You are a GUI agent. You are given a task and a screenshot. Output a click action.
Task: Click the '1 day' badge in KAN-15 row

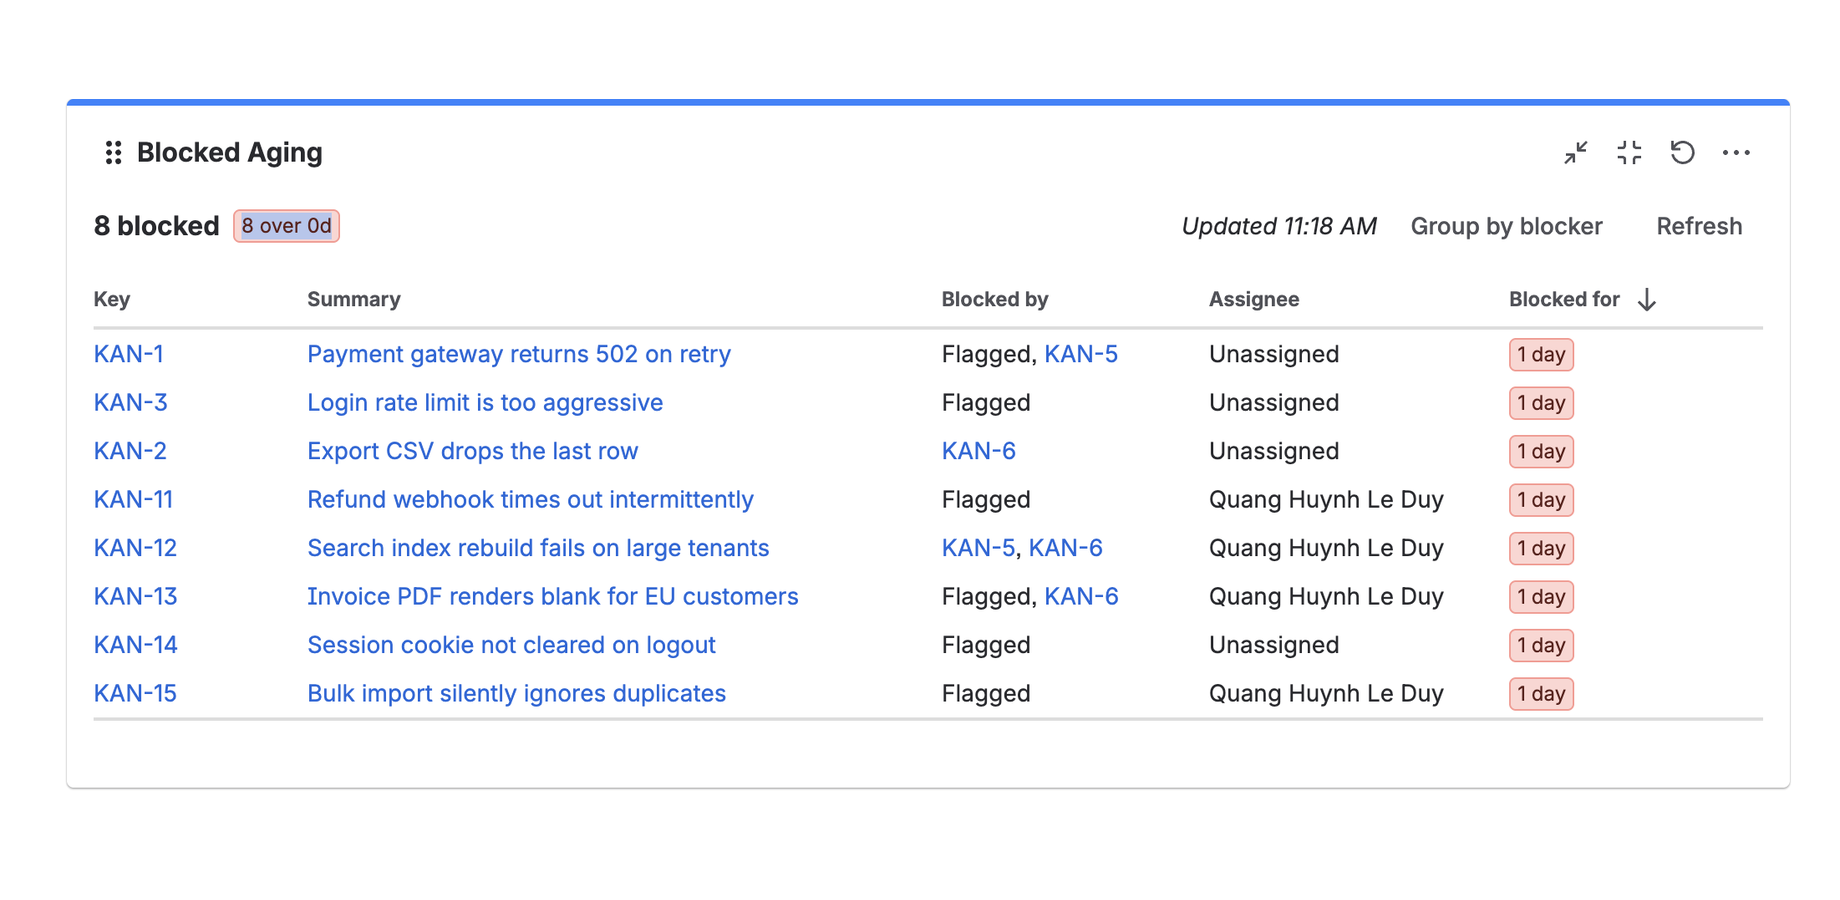1541,694
